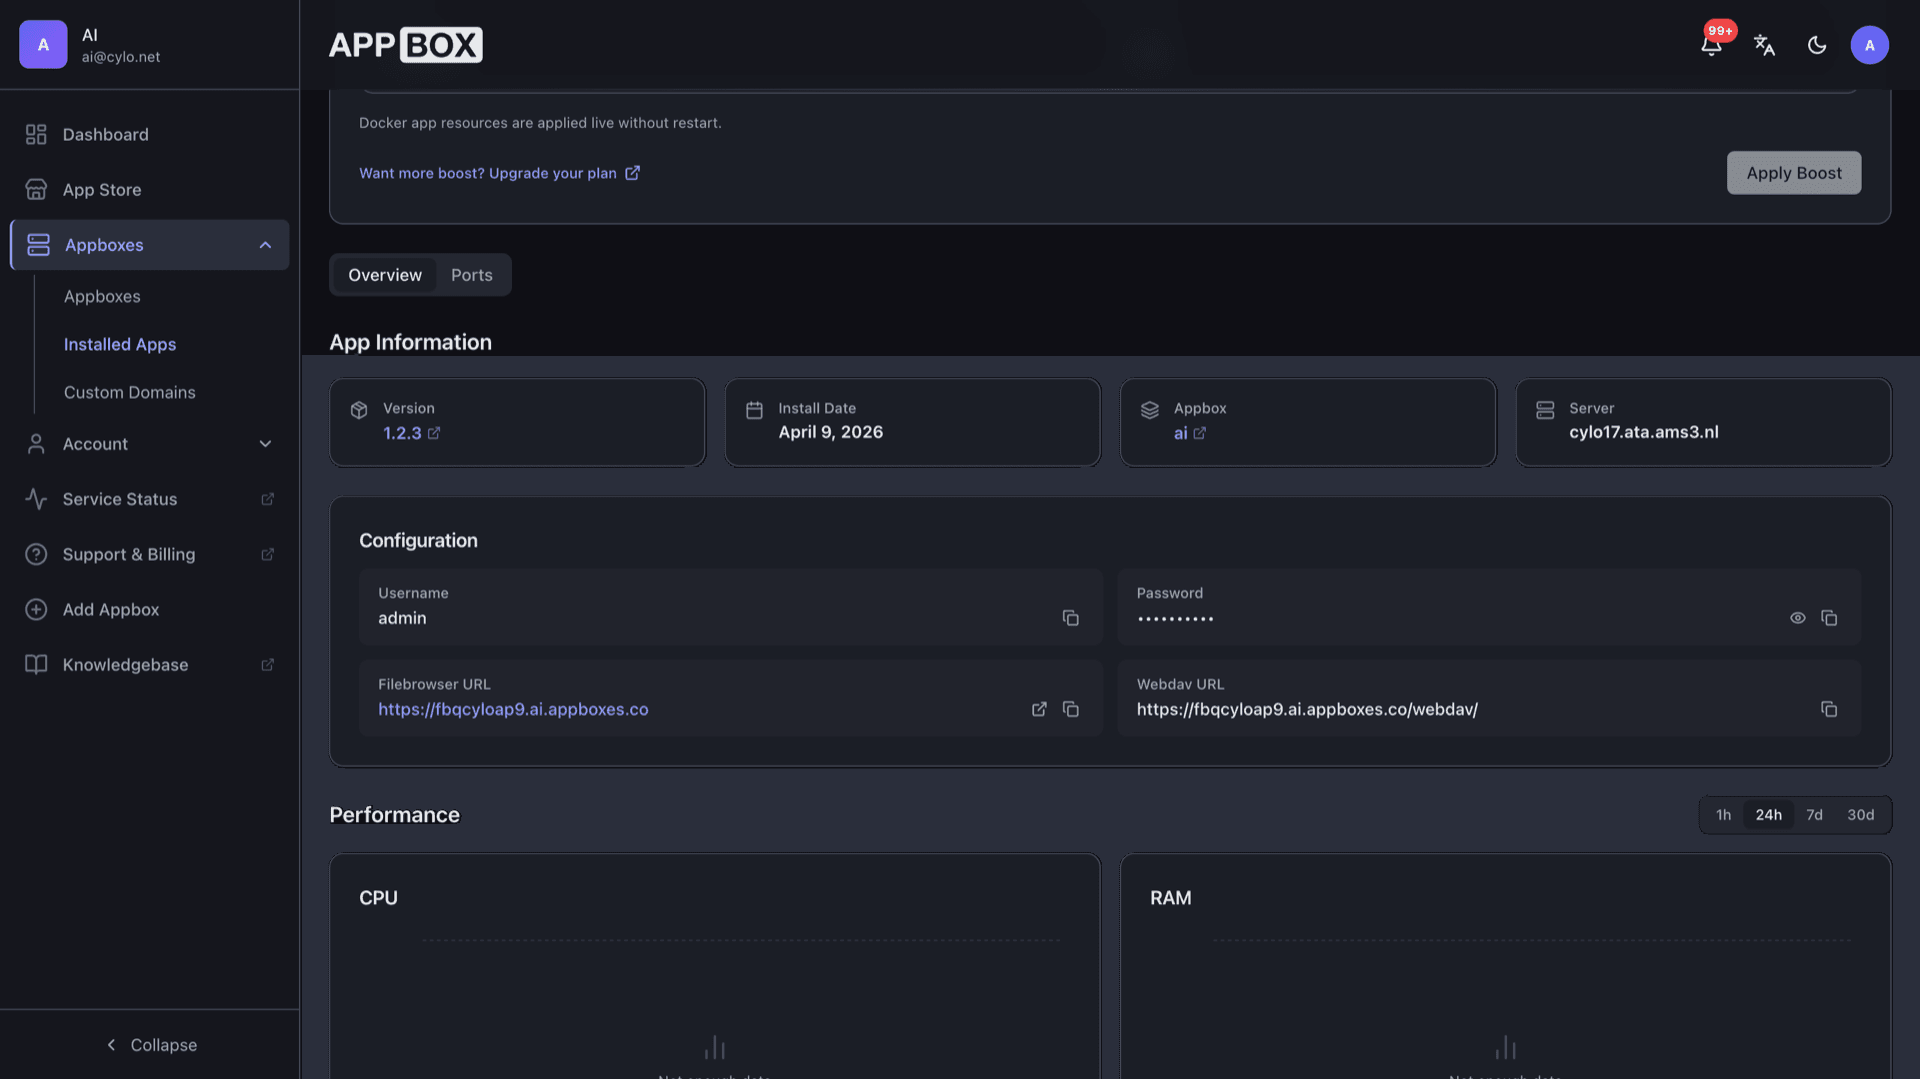The image size is (1920, 1079).
Task: Open the App Store page
Action: click(150, 189)
